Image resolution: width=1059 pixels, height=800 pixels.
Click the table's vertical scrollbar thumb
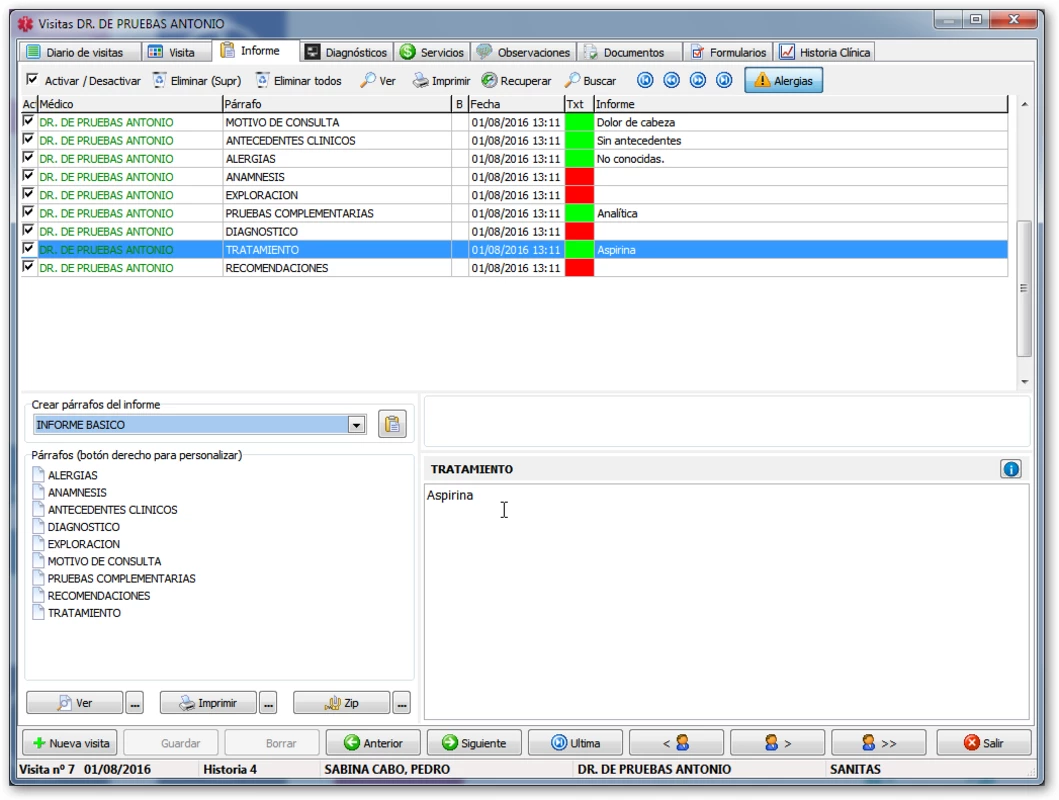1024,288
